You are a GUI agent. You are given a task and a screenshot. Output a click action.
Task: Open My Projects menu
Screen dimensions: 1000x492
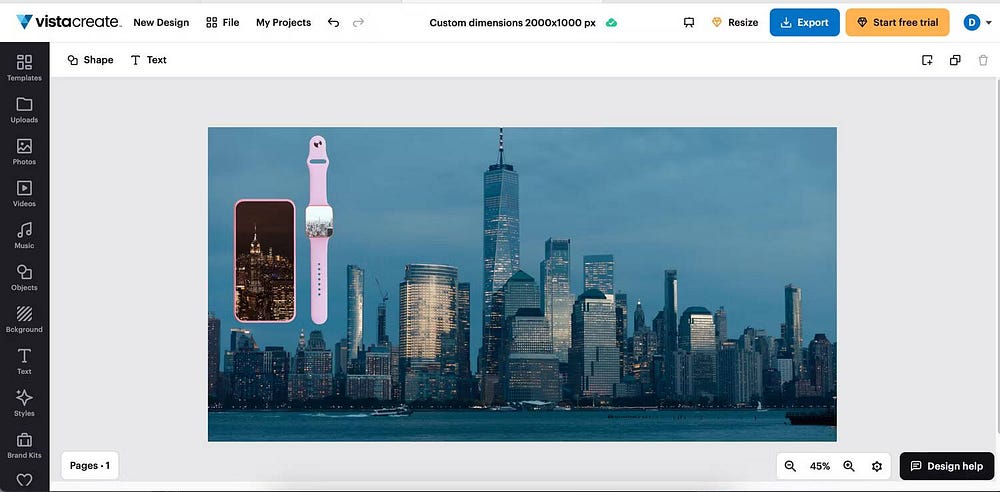tap(283, 22)
